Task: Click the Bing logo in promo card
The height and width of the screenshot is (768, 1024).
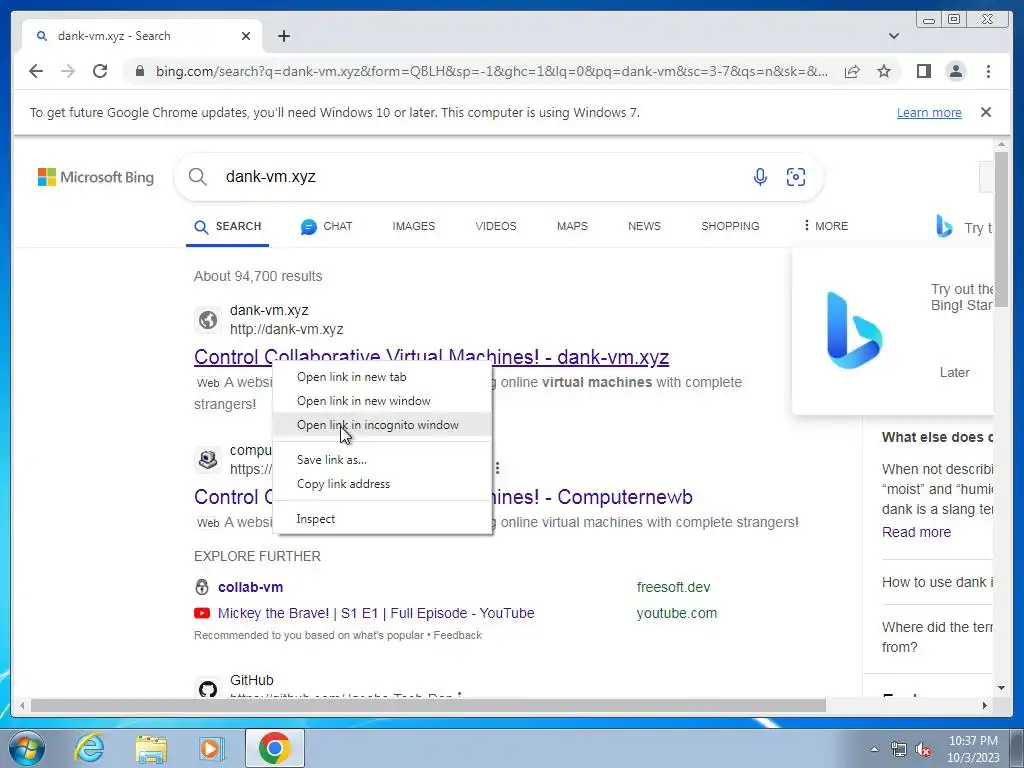Action: [x=854, y=330]
